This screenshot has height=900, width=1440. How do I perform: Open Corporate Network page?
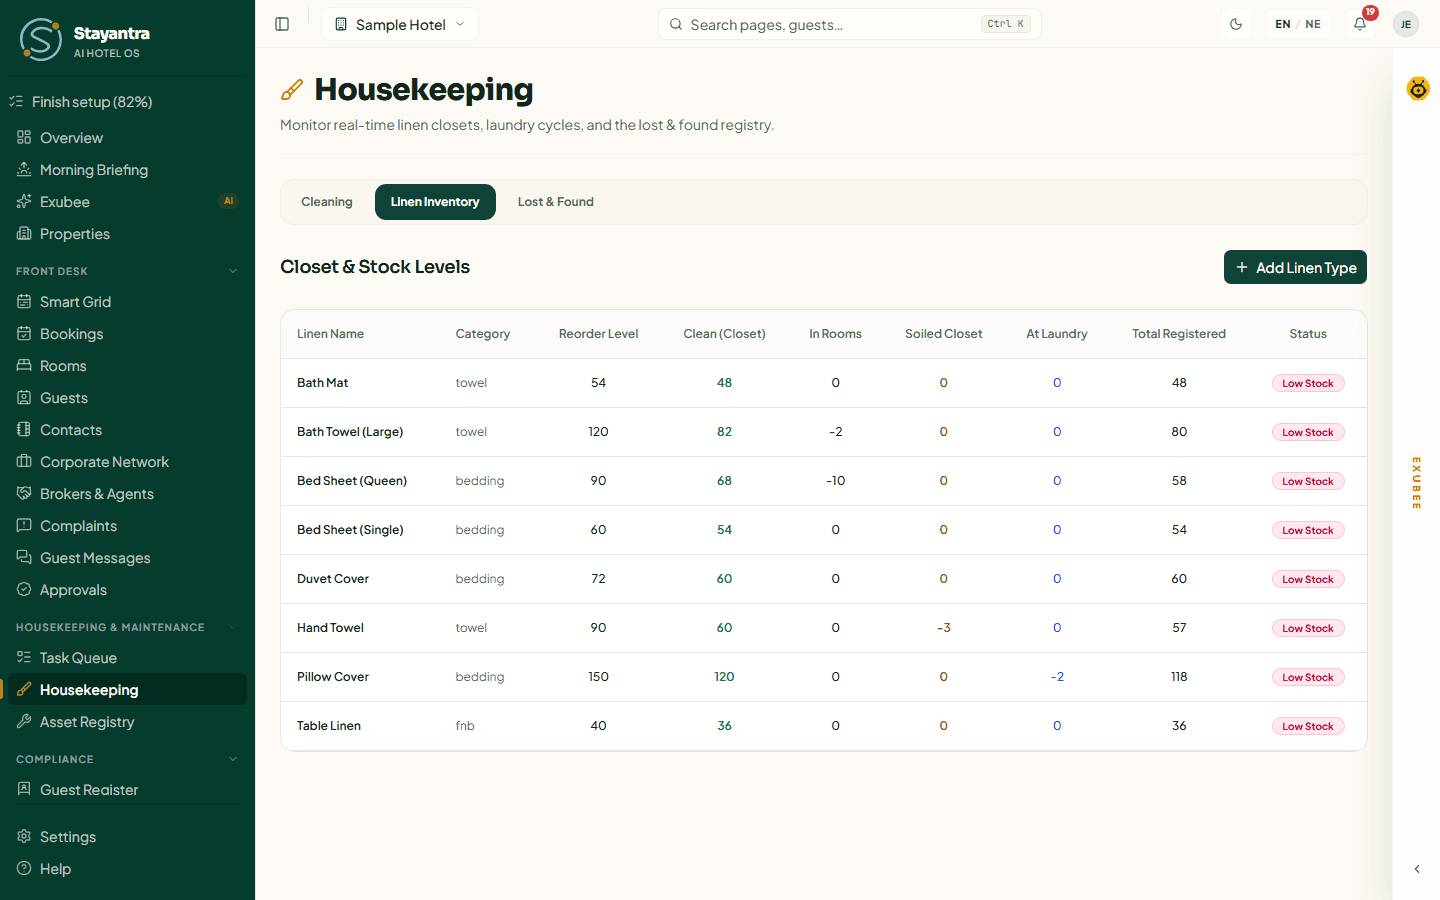(127, 462)
